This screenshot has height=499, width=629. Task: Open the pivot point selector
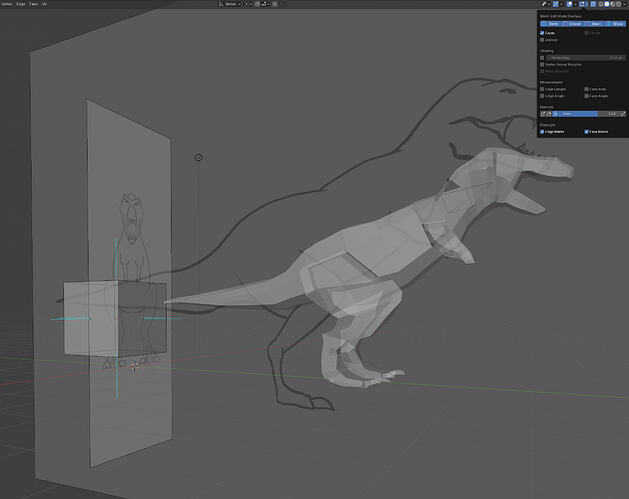[248, 4]
